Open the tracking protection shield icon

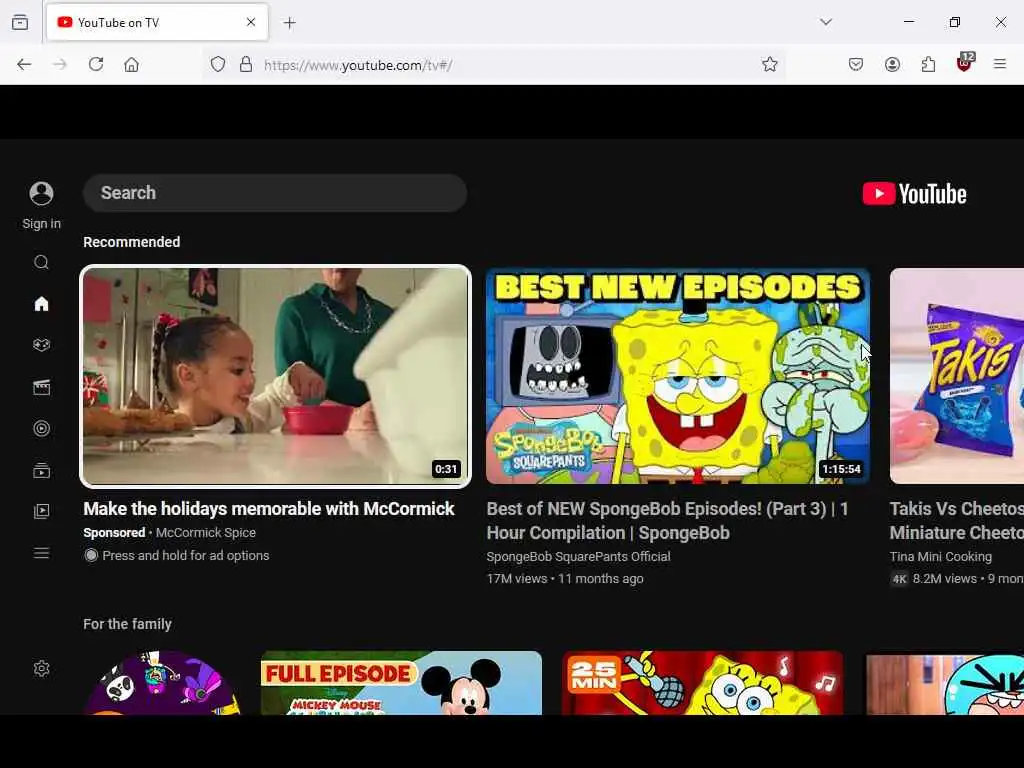tap(218, 64)
